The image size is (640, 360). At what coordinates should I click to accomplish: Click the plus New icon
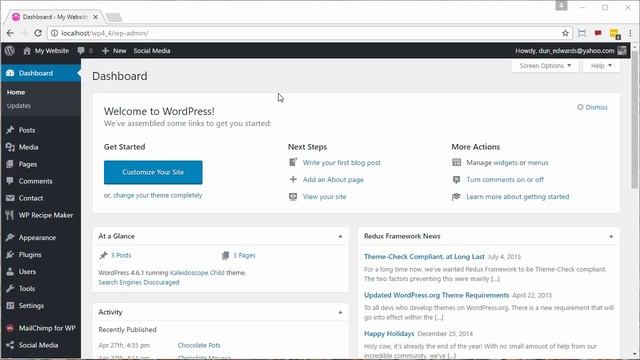[x=105, y=51]
